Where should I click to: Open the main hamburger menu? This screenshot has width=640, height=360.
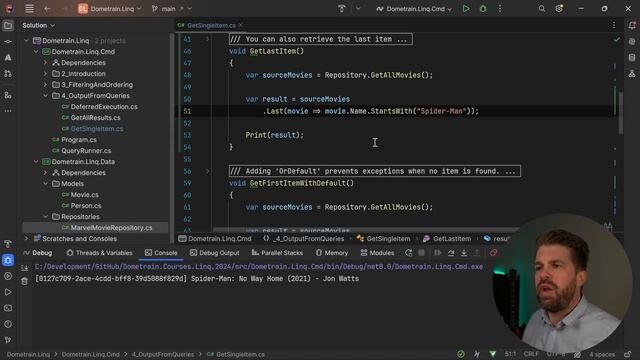click(x=29, y=9)
